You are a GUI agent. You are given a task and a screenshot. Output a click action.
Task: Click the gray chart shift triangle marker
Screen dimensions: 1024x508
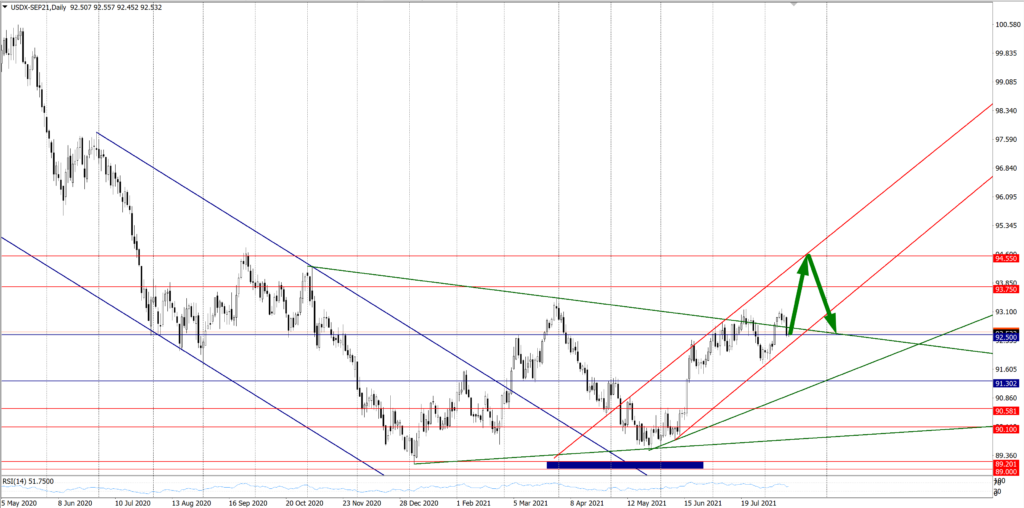(x=795, y=5)
